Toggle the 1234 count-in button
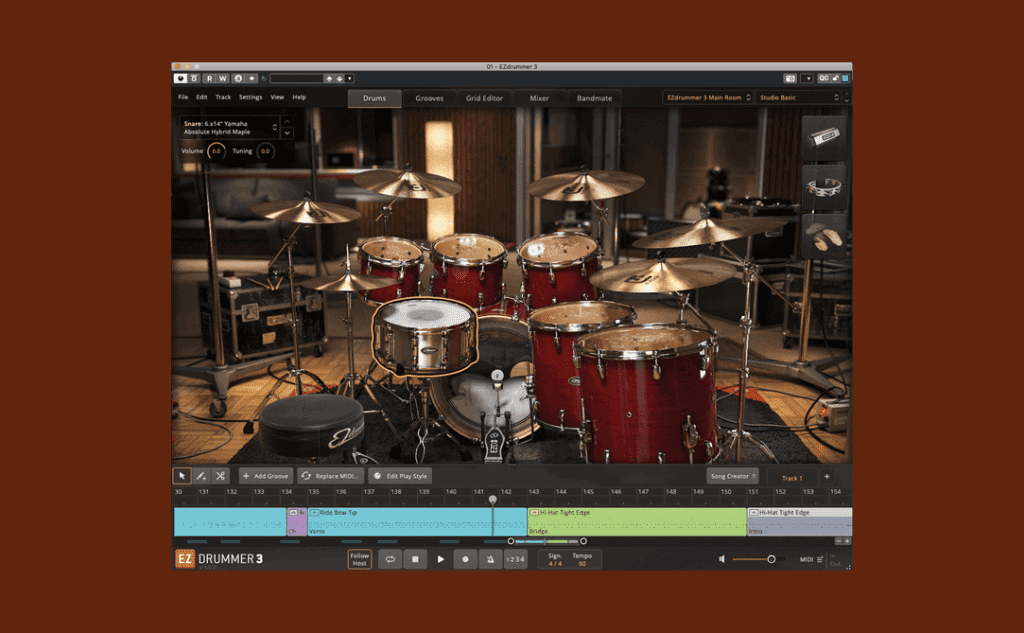1024x633 pixels. pos(515,559)
